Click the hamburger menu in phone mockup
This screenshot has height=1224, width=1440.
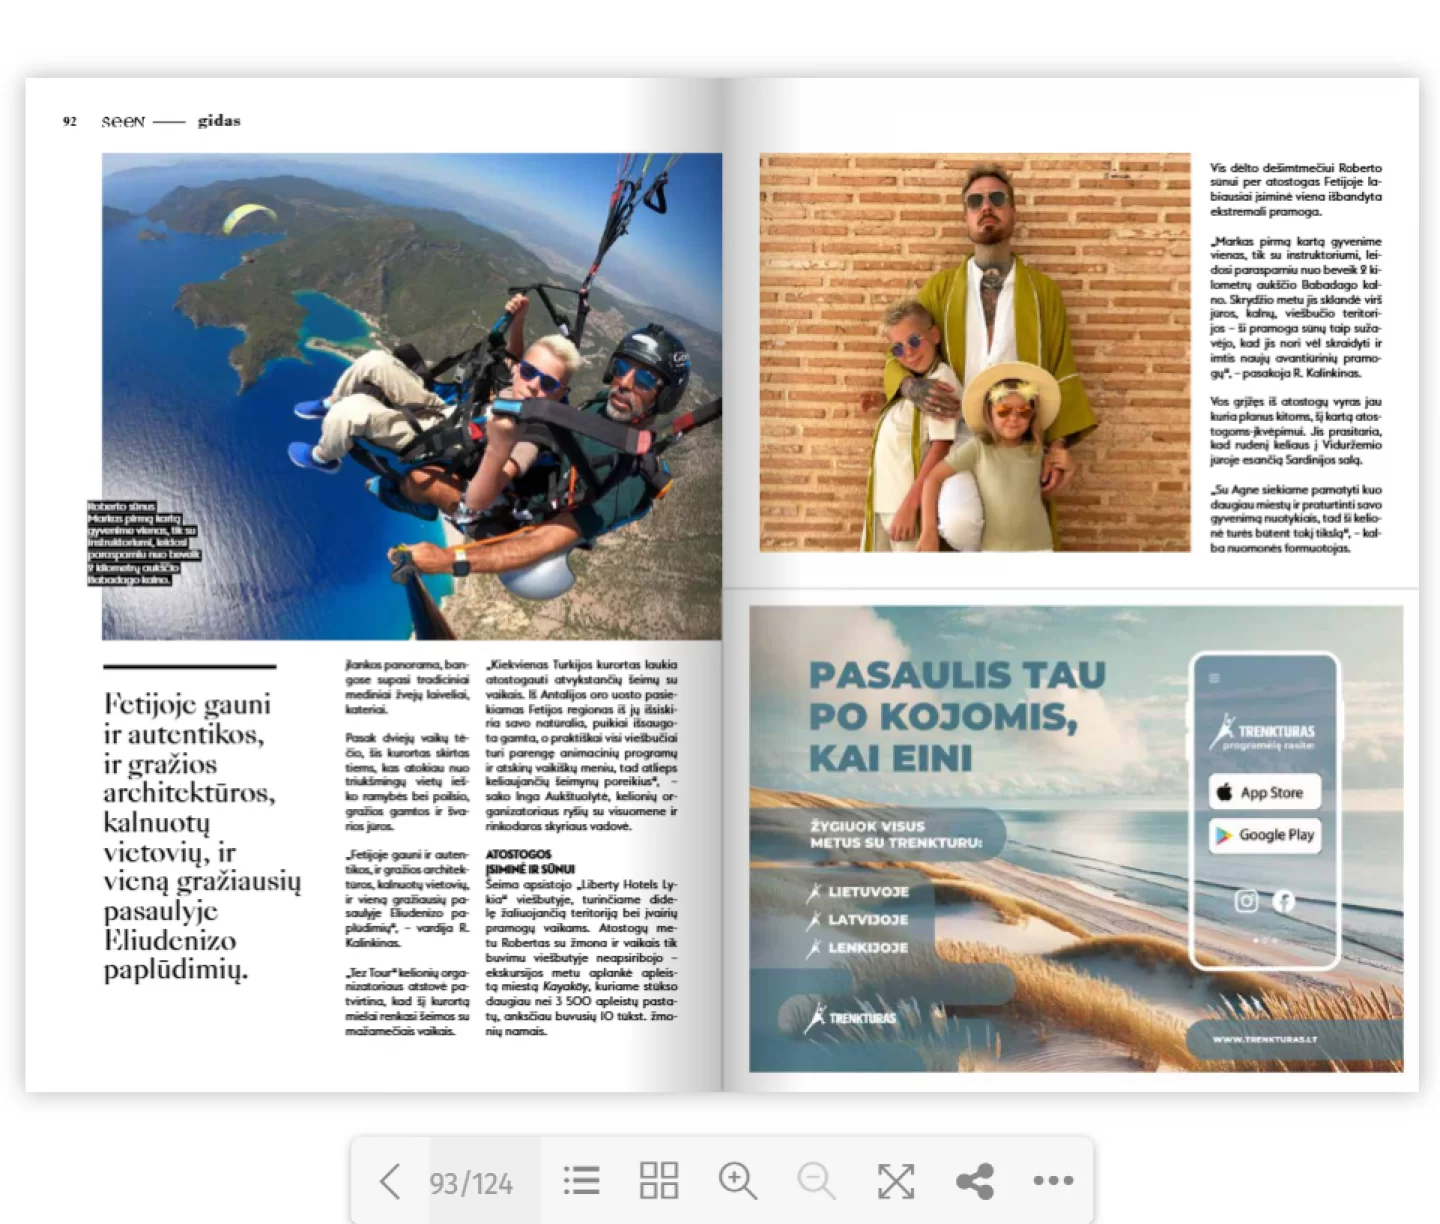click(x=1214, y=678)
